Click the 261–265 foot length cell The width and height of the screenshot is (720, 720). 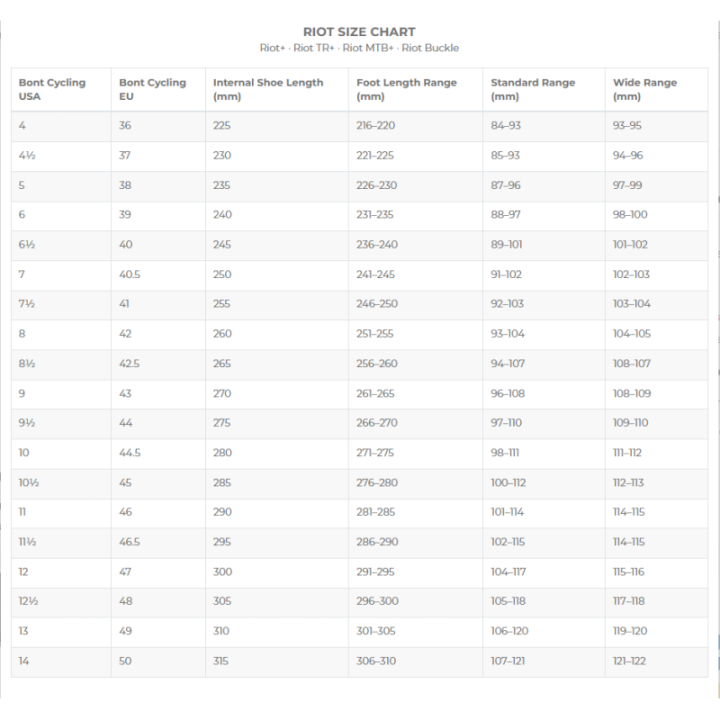click(x=416, y=394)
